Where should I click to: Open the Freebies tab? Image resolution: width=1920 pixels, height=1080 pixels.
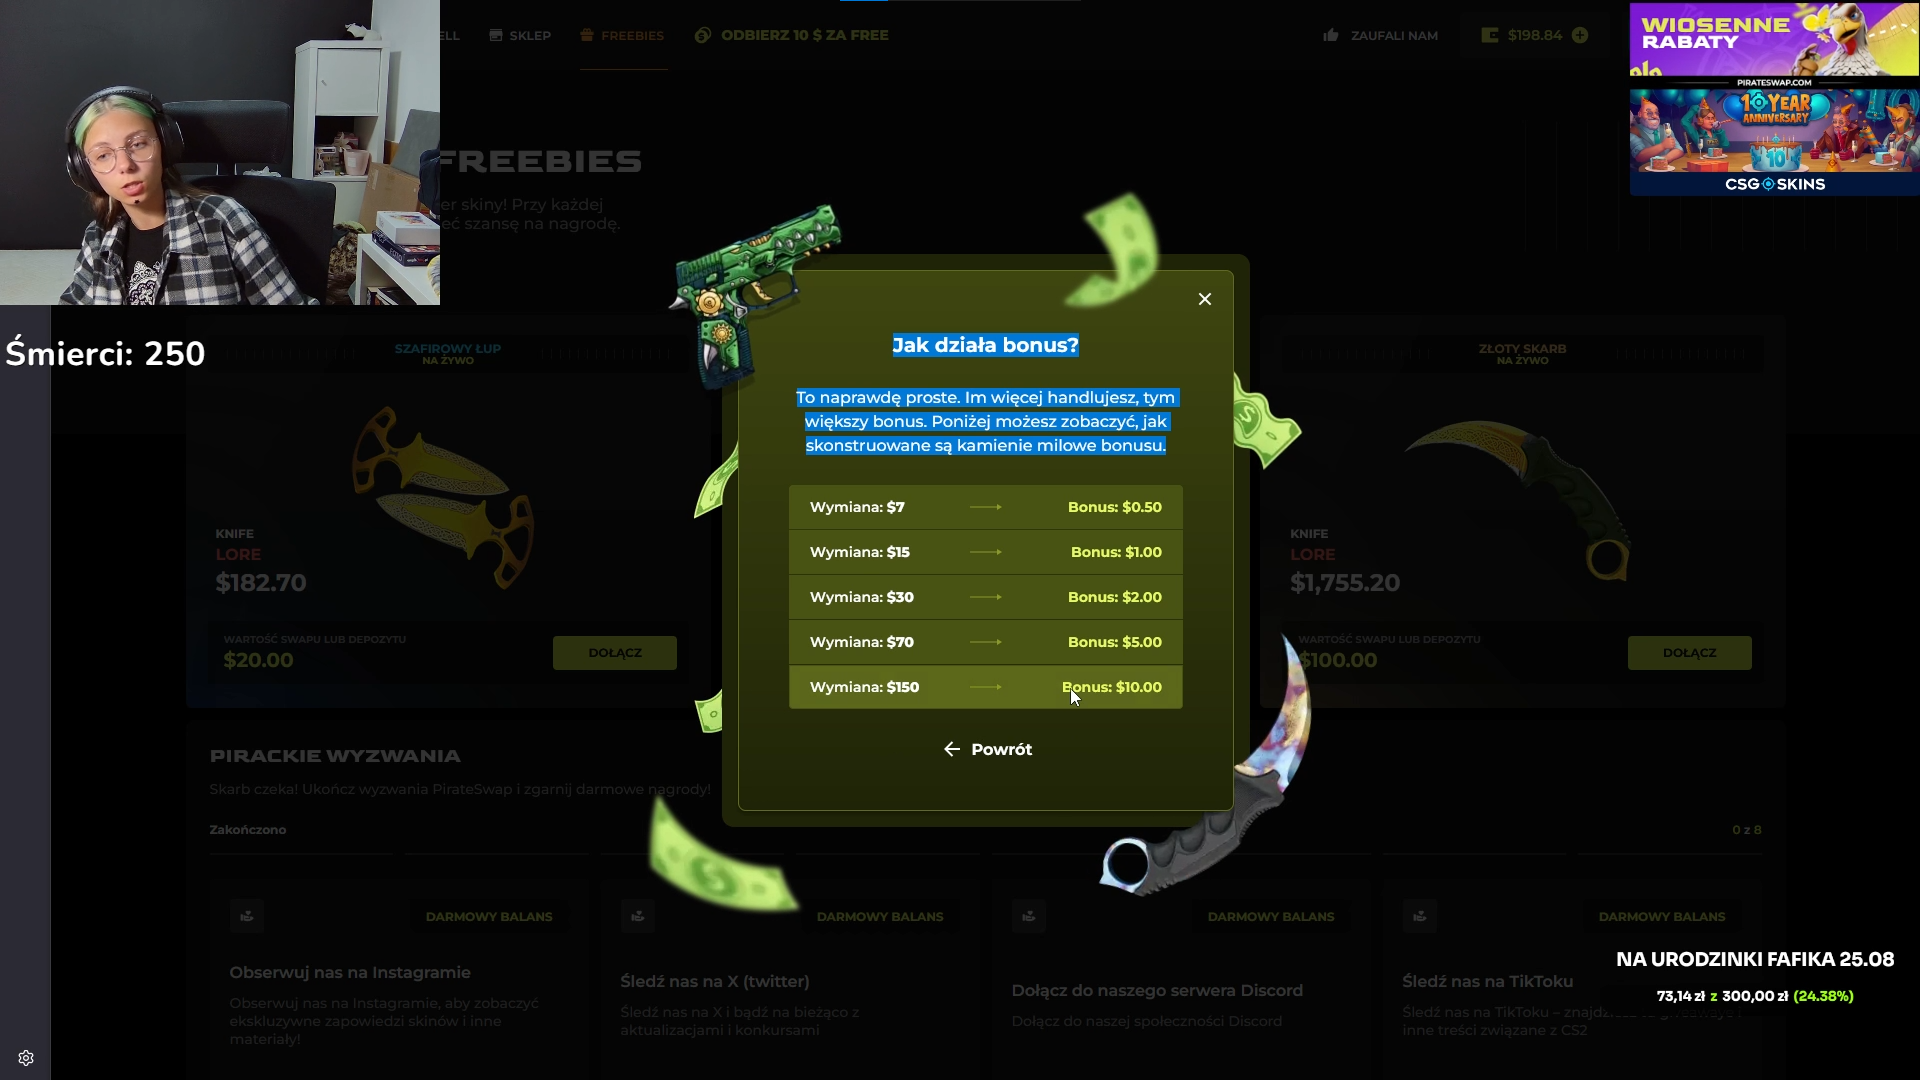pos(632,35)
